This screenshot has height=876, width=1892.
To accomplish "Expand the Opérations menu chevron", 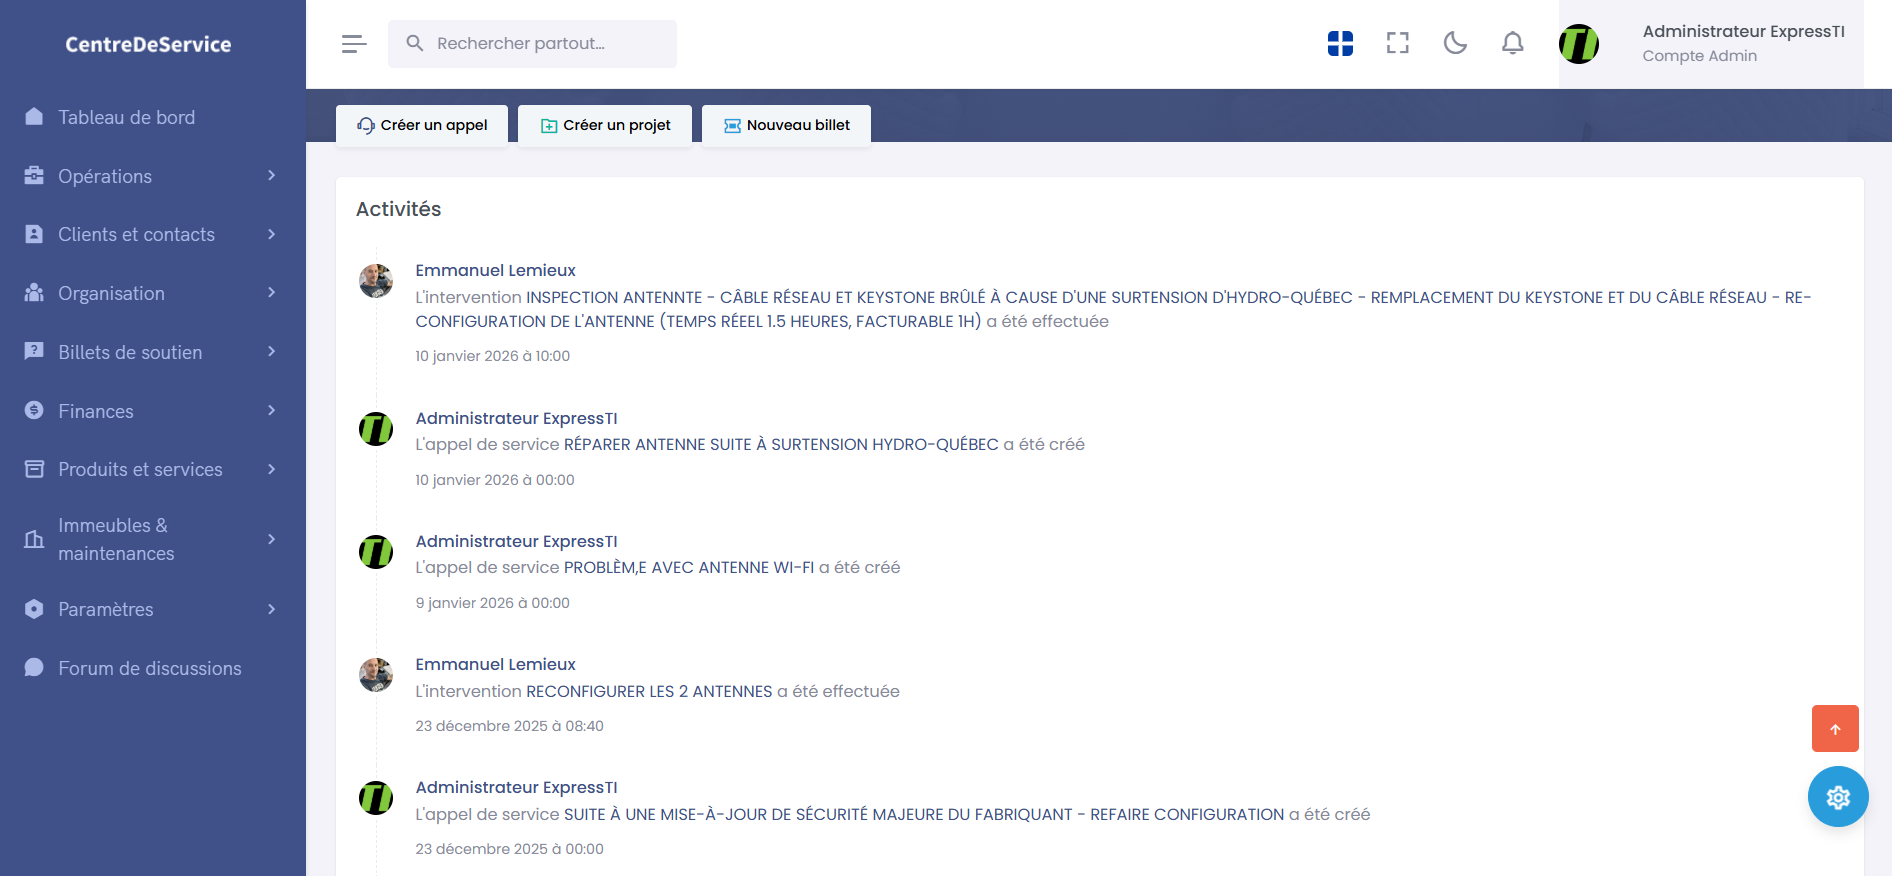I will (x=271, y=175).
